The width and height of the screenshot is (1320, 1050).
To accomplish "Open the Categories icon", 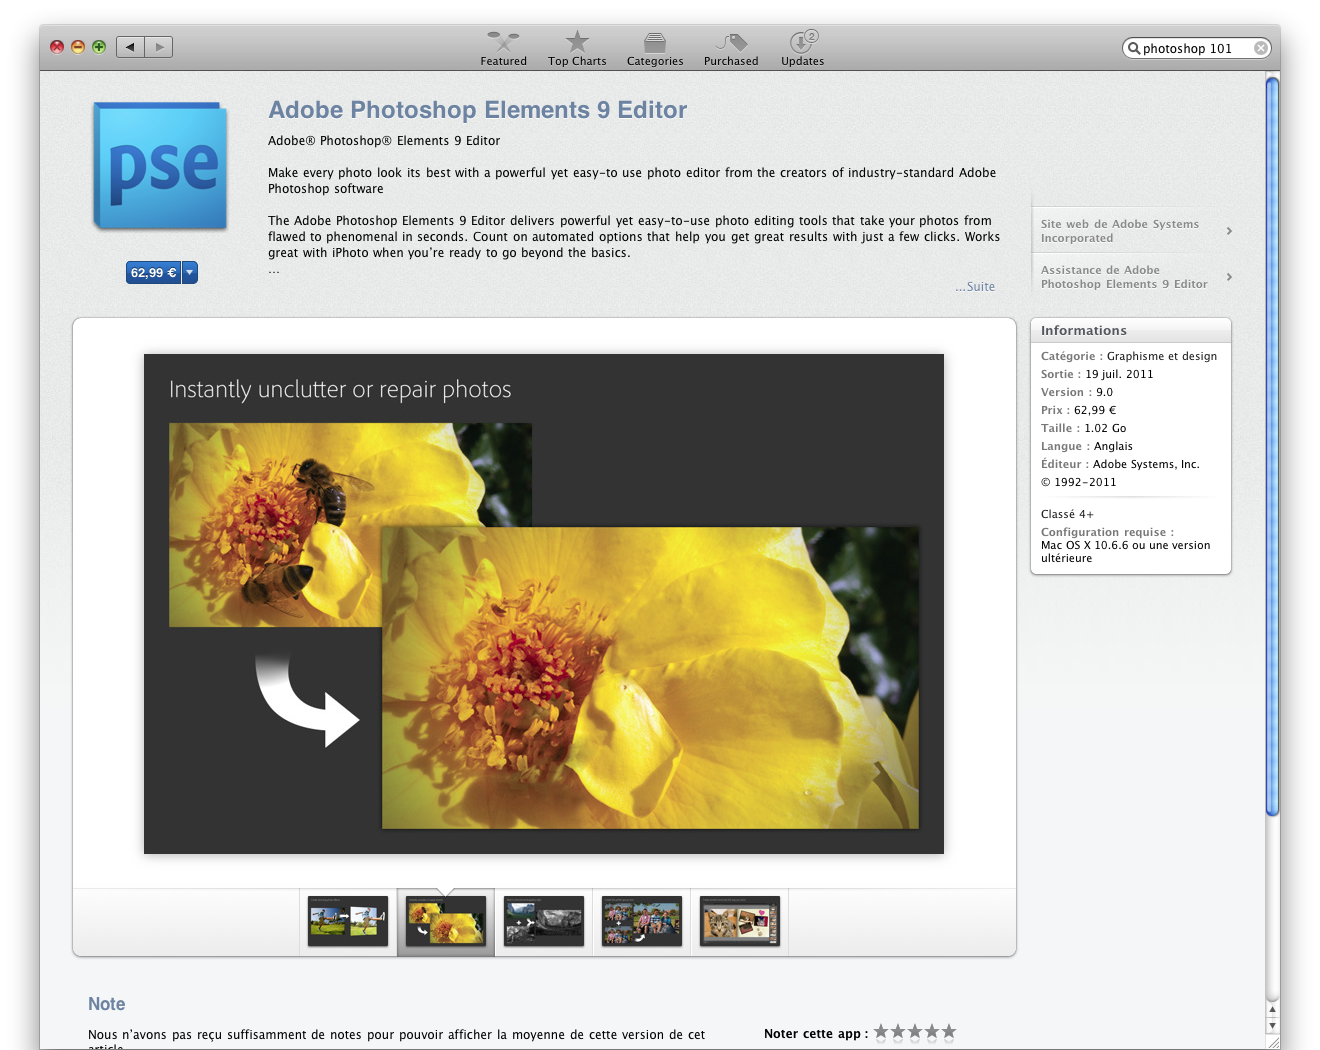I will point(655,42).
